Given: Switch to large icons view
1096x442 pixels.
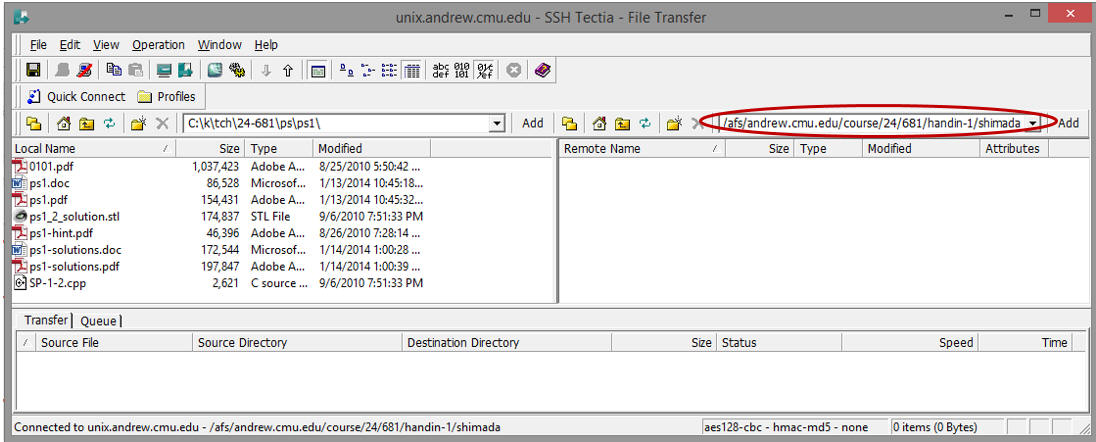Looking at the screenshot, I should 346,71.
